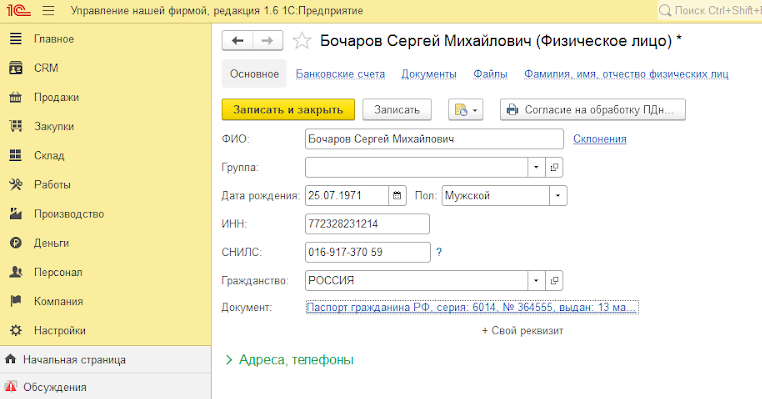Expand the Адреса, телефоны section
Screen dimensions: 762x399
pos(290,360)
